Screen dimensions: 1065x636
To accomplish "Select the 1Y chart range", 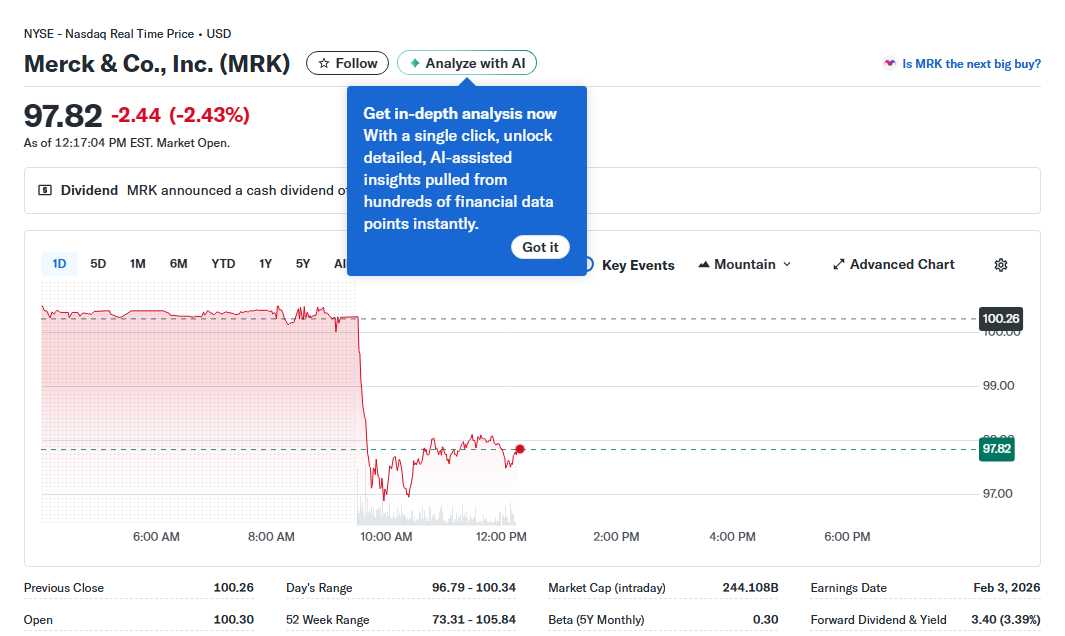I will [265, 264].
